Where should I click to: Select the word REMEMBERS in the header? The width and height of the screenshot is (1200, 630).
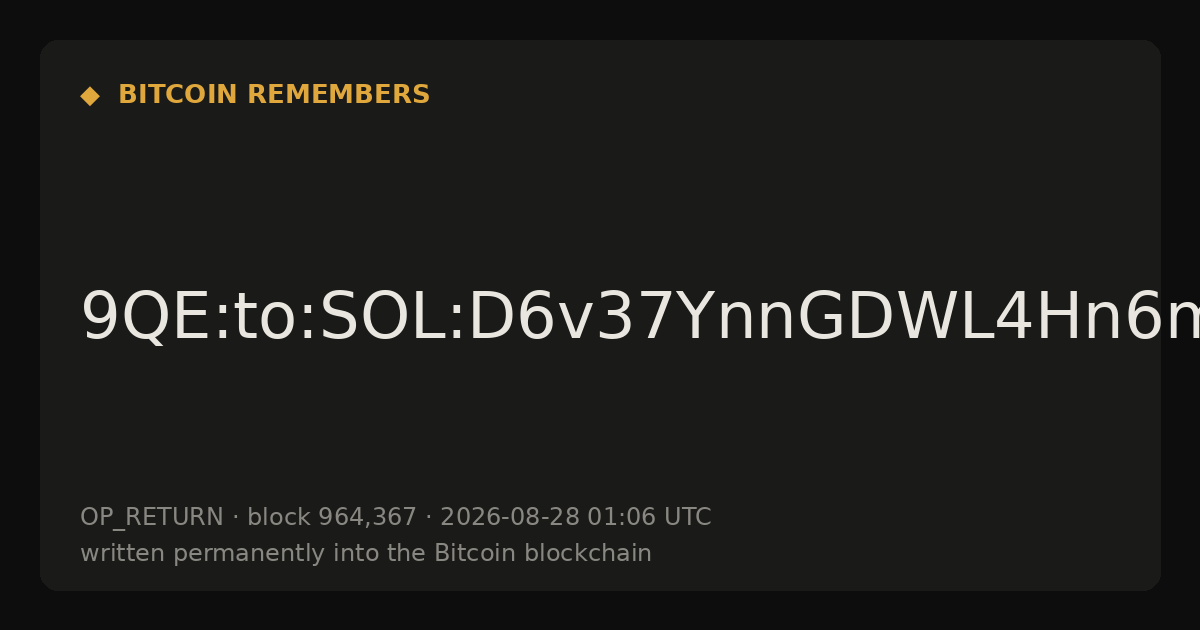tap(338, 95)
